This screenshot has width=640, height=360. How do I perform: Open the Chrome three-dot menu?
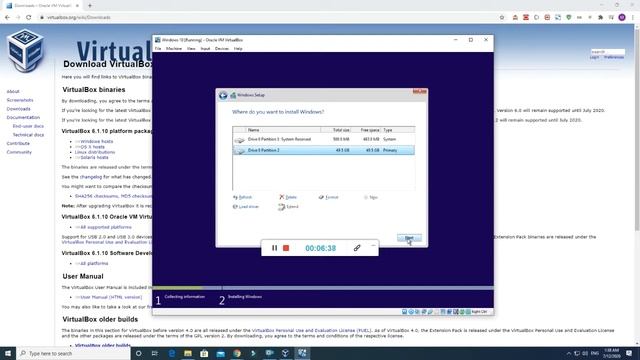(x=633, y=18)
